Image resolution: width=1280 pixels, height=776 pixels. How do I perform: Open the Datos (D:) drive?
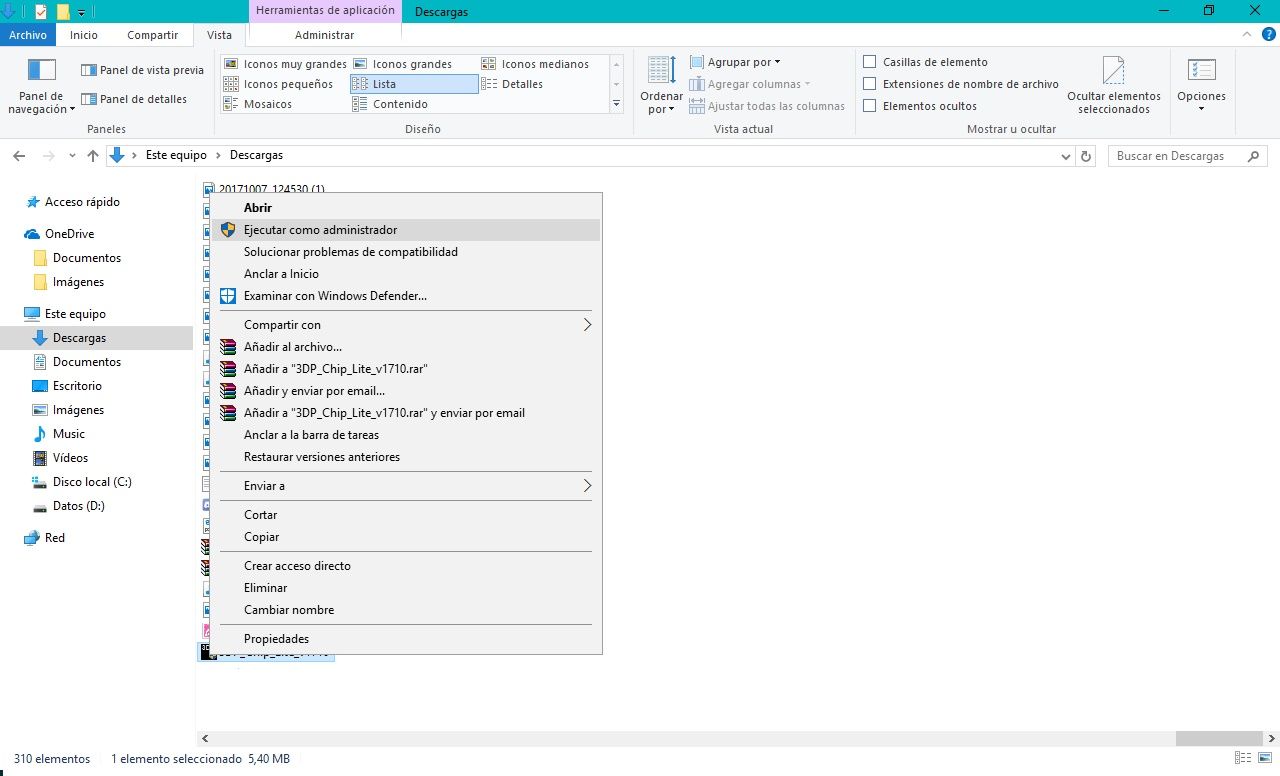click(78, 506)
